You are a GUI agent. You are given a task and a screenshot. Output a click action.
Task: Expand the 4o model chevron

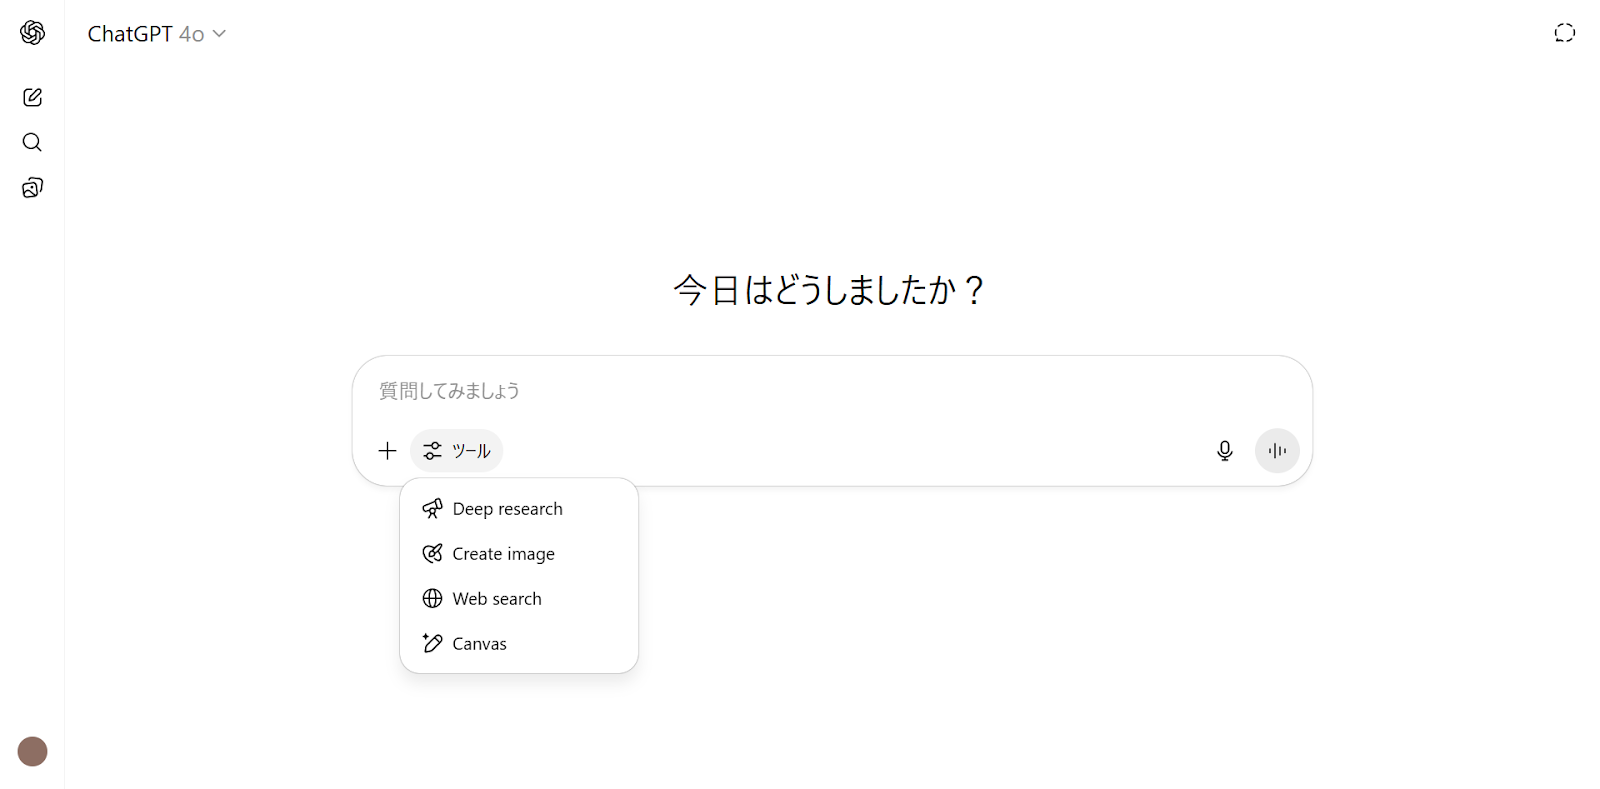(x=219, y=33)
